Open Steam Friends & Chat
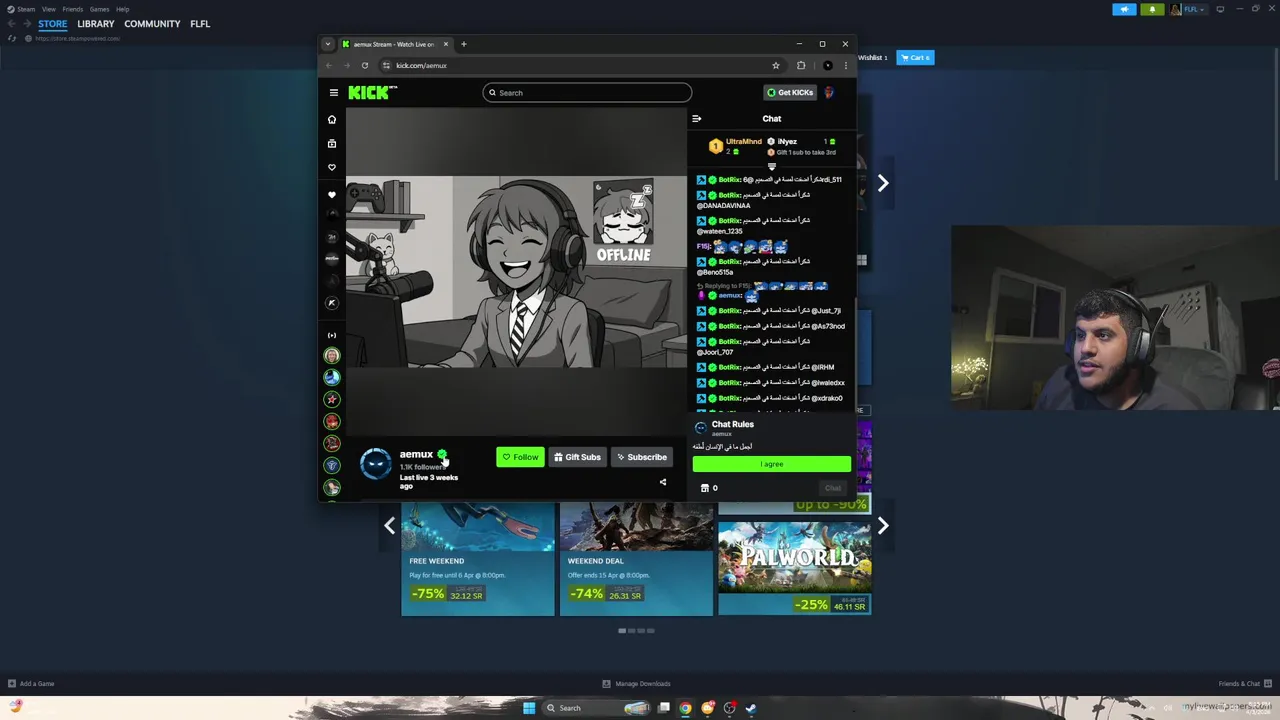Viewport: 1280px width, 720px height. 1245,684
